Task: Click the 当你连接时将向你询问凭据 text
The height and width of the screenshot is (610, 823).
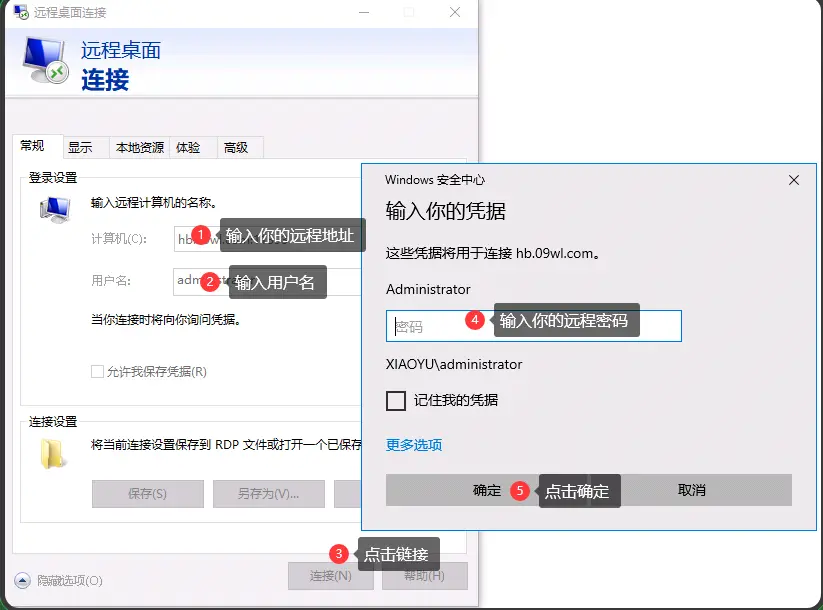Action: coord(166,319)
